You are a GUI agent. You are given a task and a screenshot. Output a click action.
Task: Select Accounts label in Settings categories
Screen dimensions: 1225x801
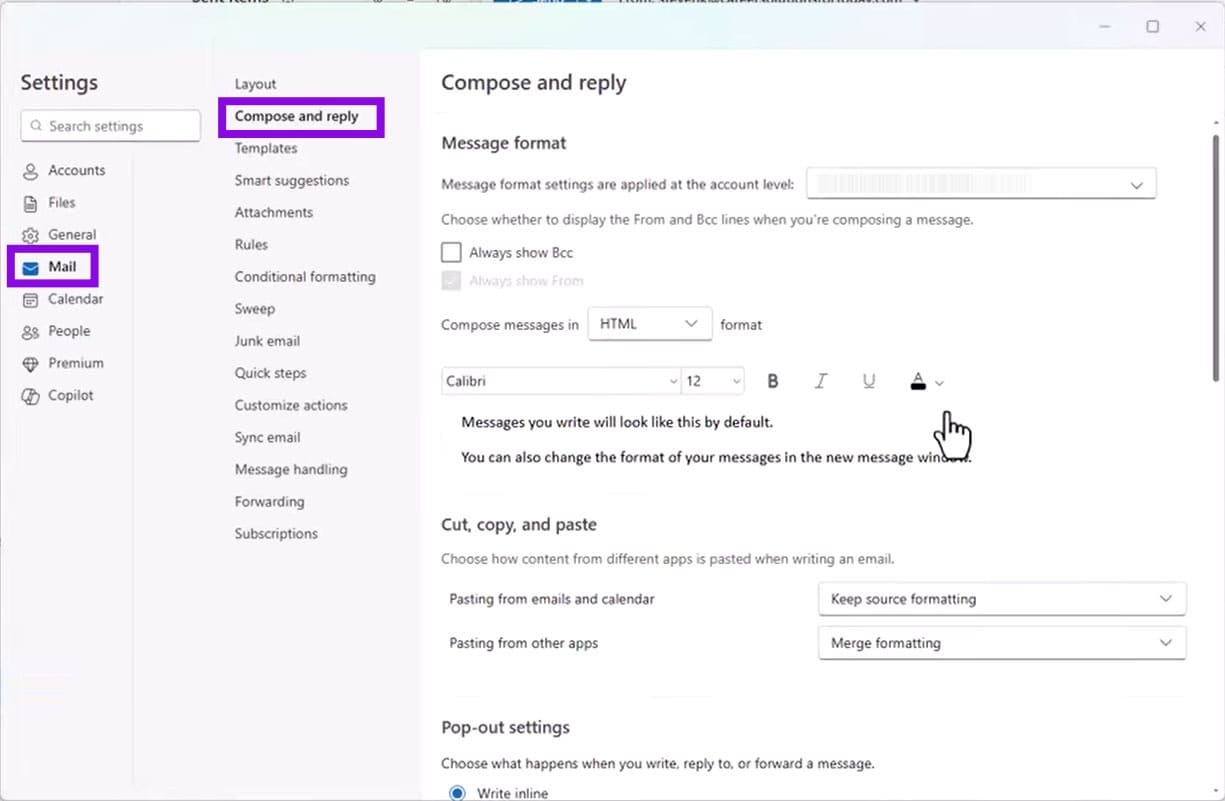[77, 170]
